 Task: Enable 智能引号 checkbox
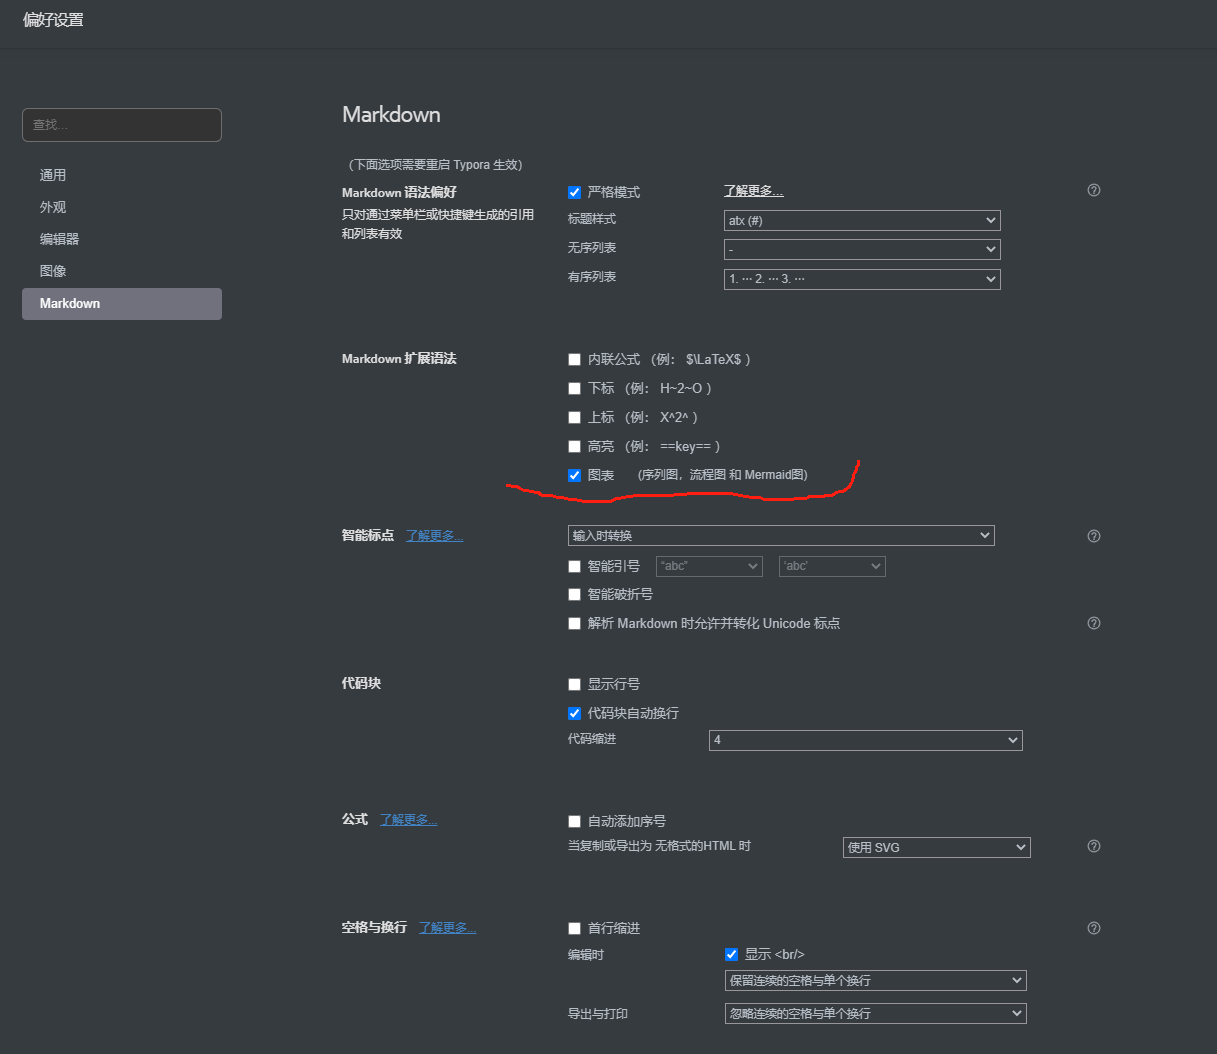(574, 566)
